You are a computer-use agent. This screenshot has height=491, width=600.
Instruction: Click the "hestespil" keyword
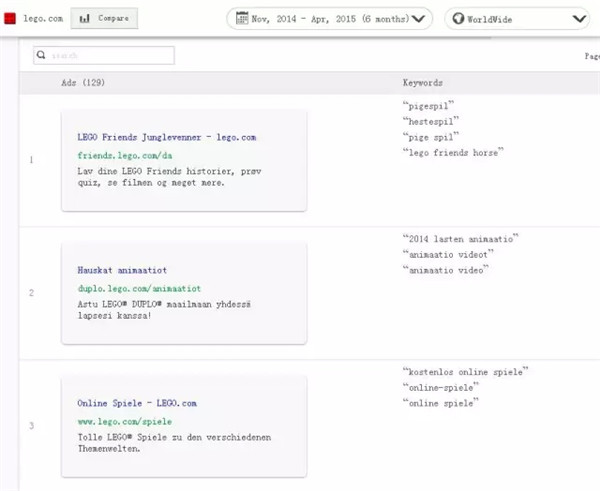[430, 121]
